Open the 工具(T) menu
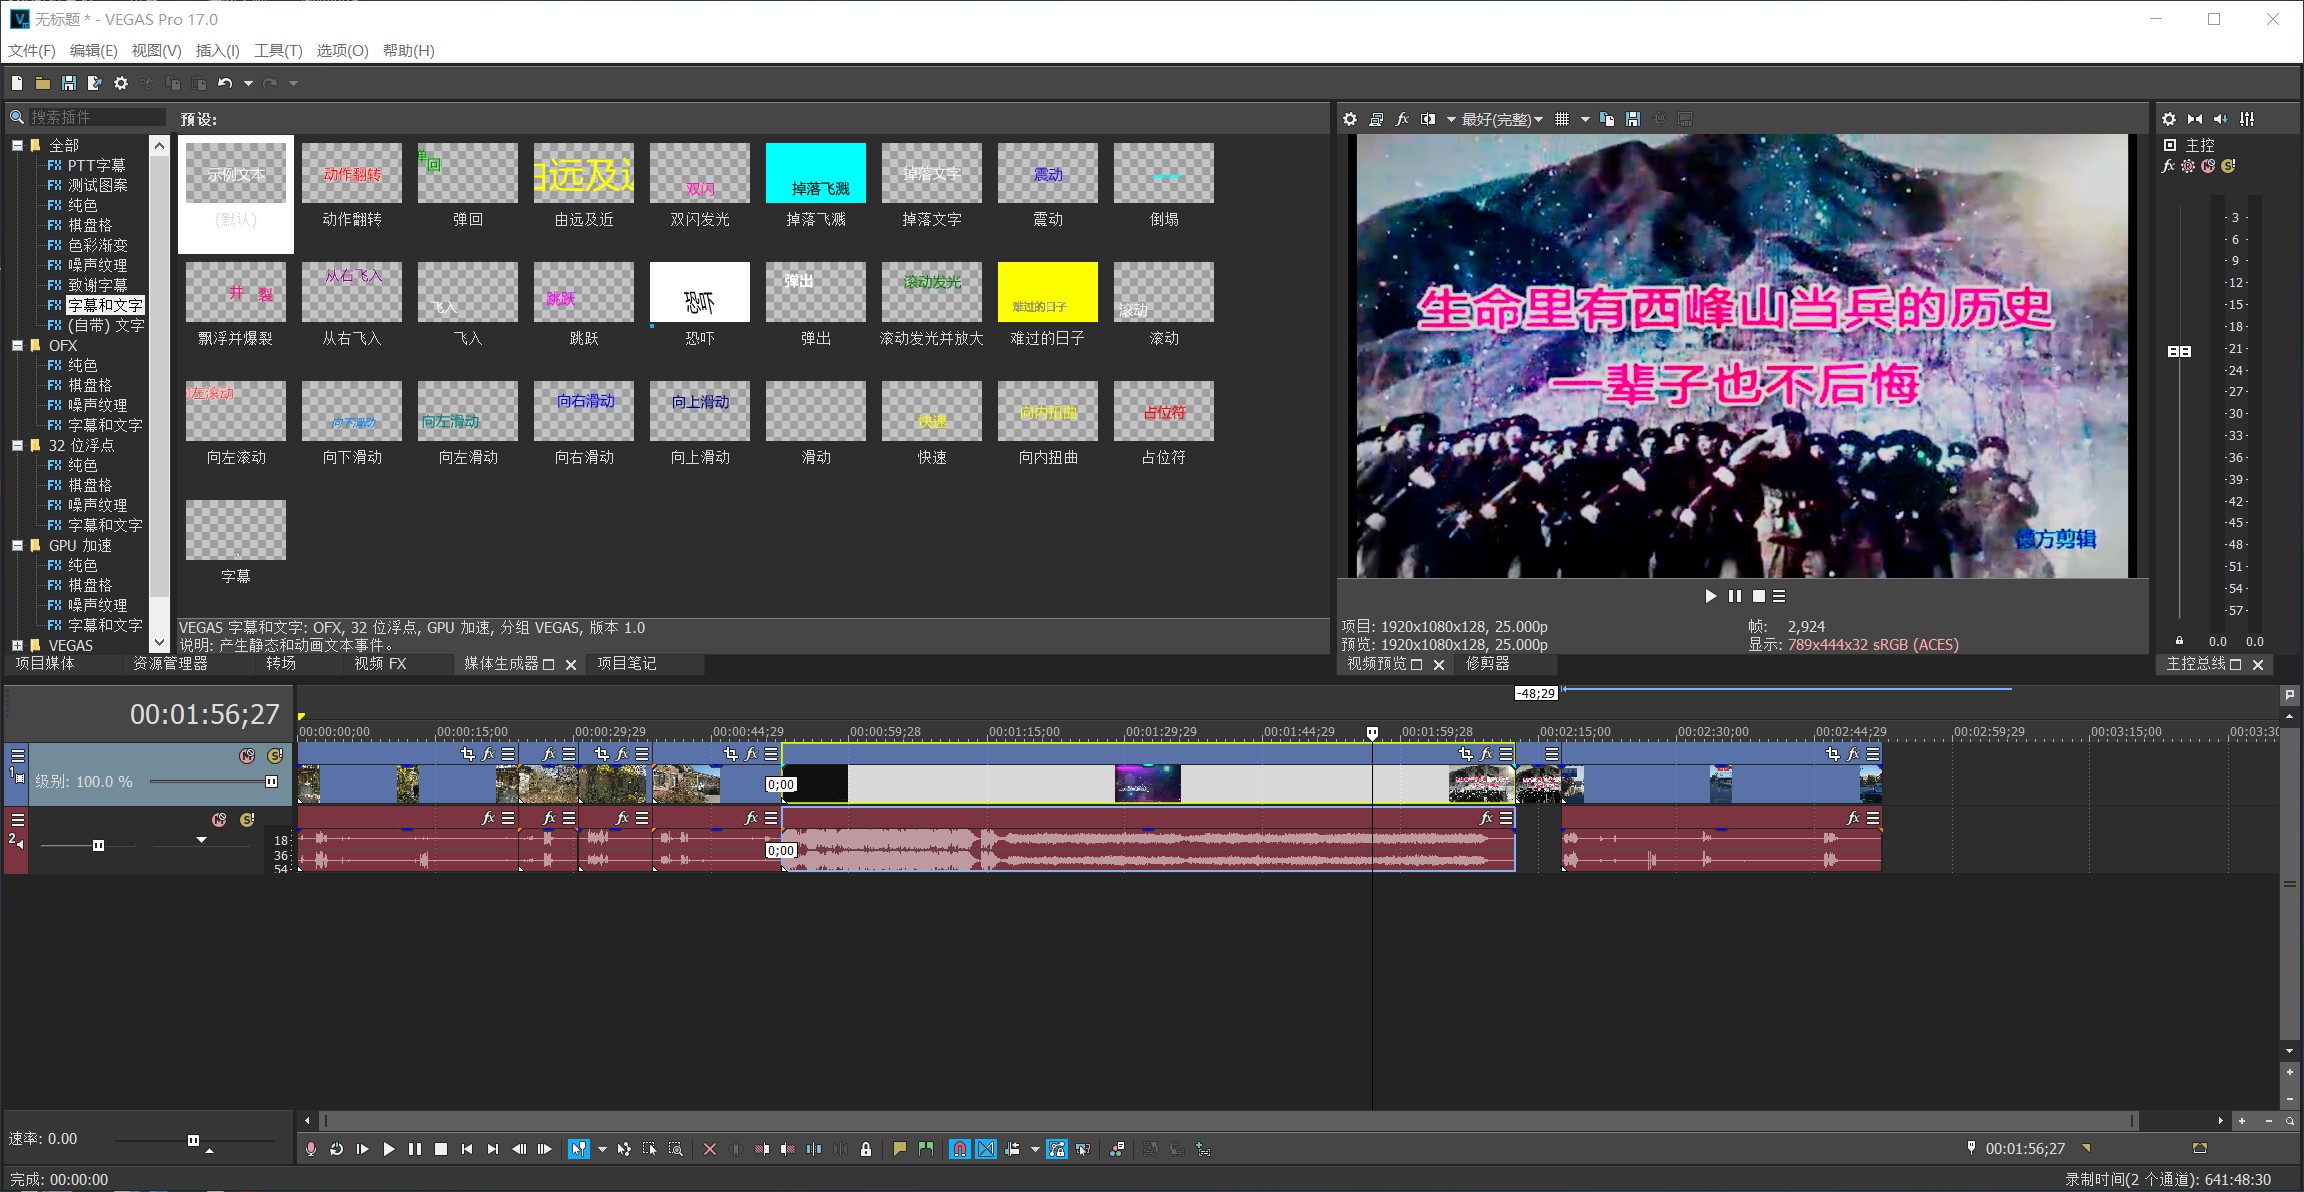This screenshot has height=1192, width=2304. [x=278, y=51]
